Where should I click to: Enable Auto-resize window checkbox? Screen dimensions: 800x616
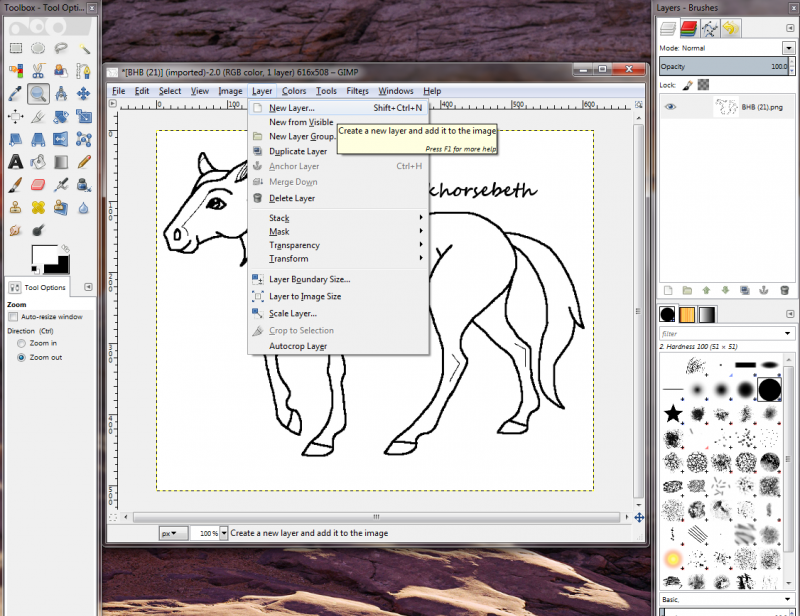pos(13,317)
